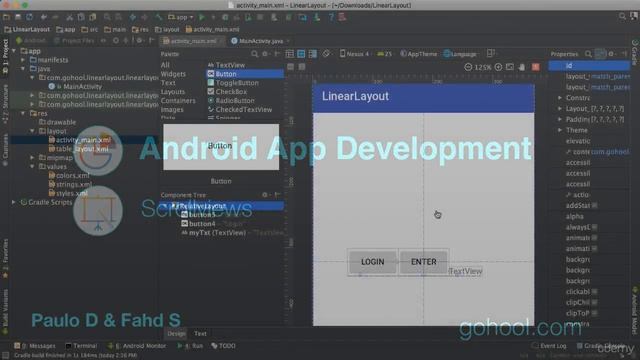Collapse the app folder in project tree
This screenshot has height=360, width=640.
(14, 51)
